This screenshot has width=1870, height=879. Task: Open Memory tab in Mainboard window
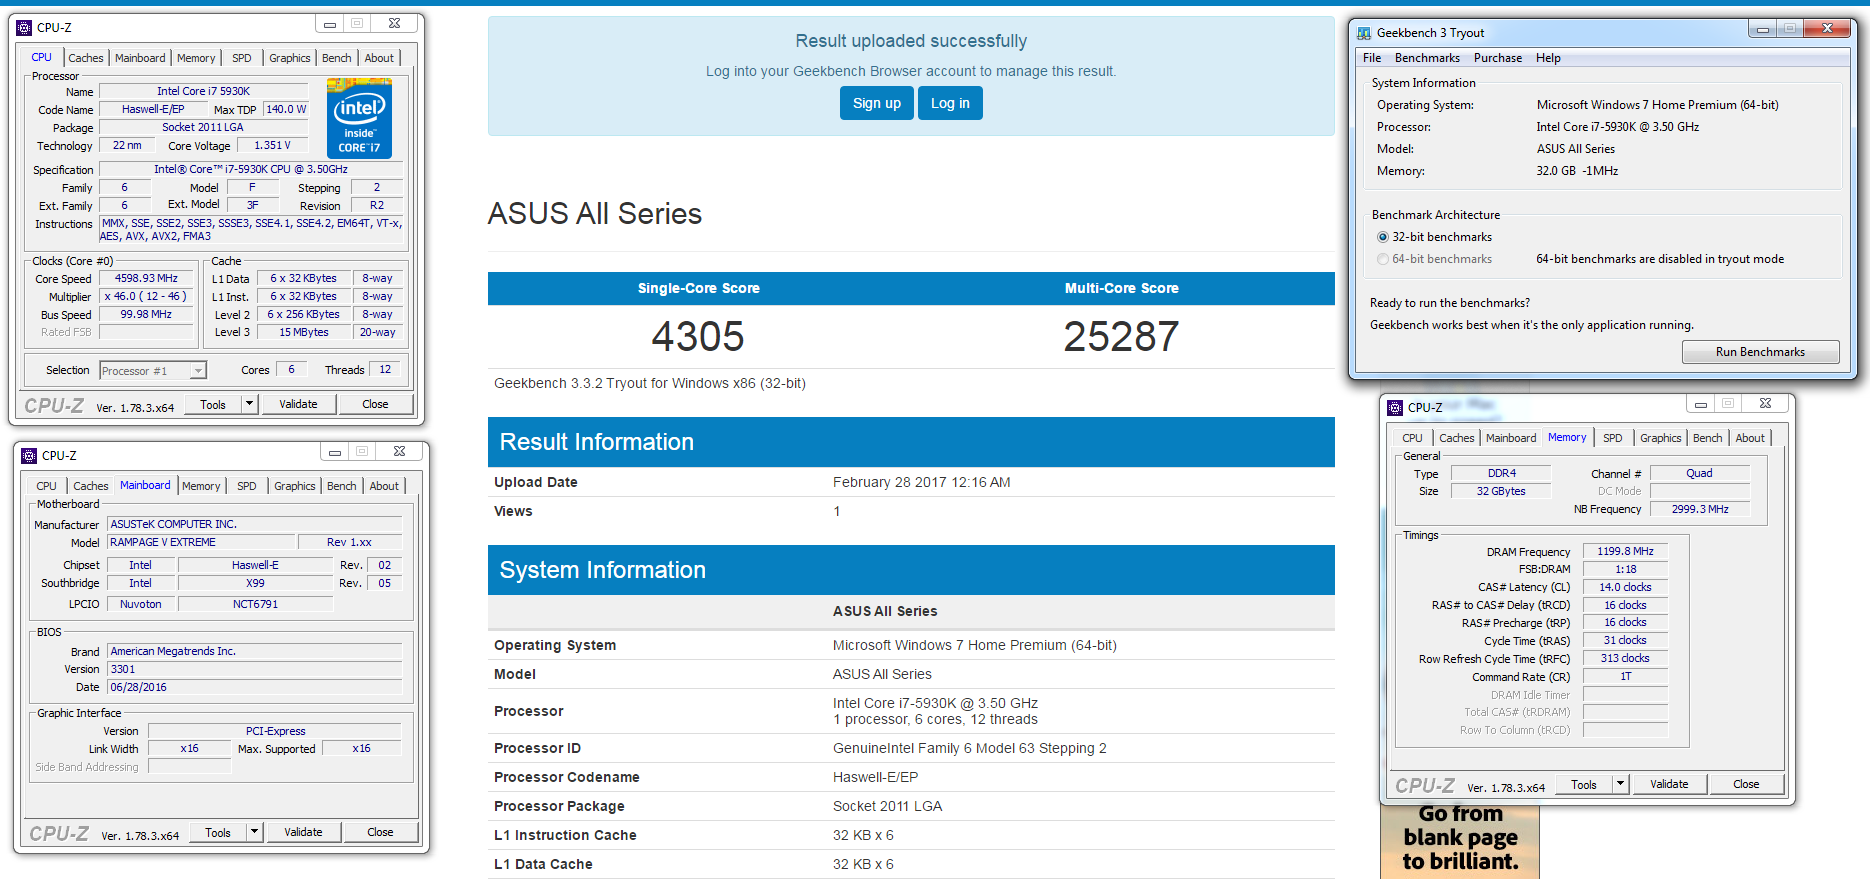(x=201, y=486)
